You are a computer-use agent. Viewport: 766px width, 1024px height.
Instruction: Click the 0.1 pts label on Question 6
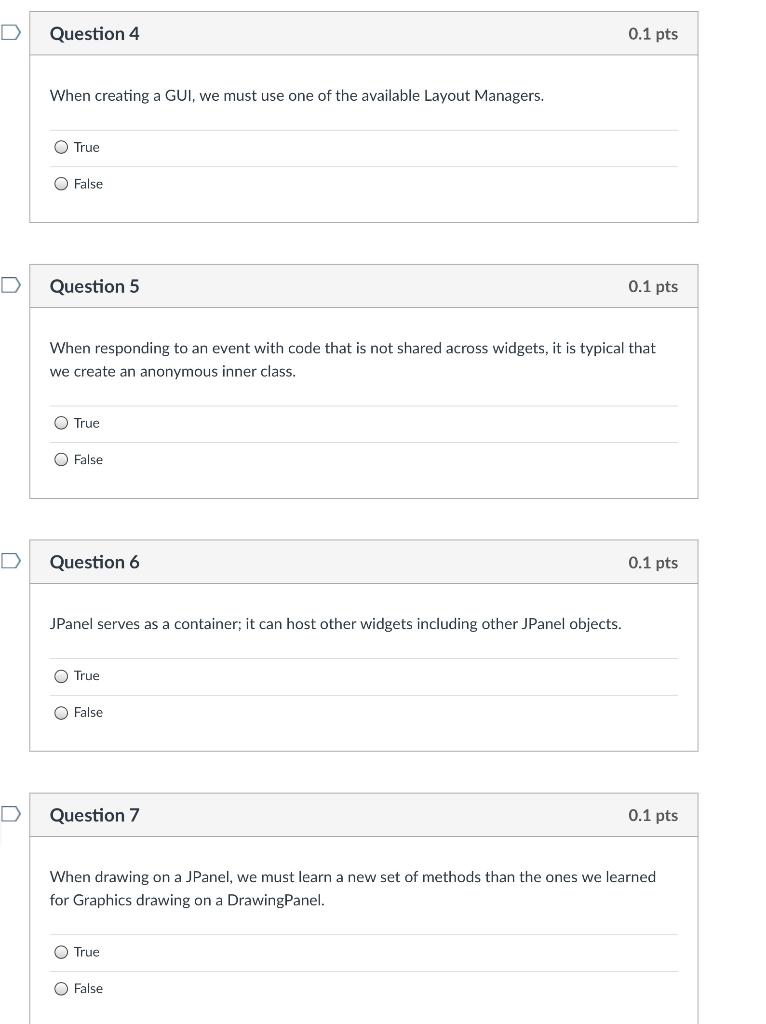tap(654, 561)
